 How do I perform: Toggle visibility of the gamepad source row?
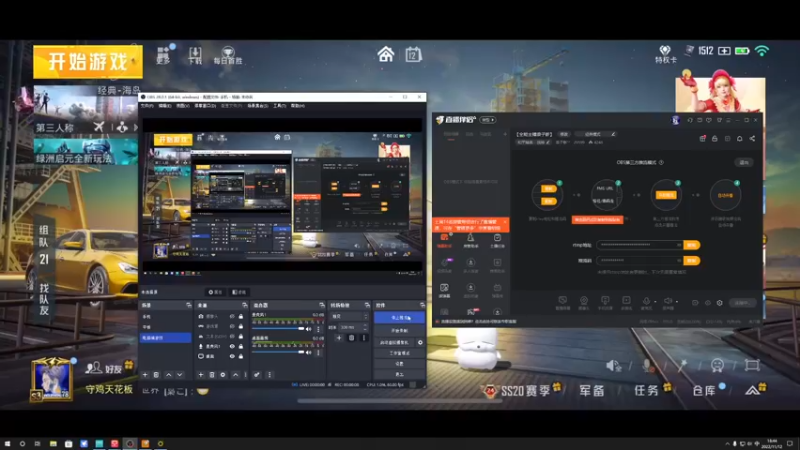[232, 326]
